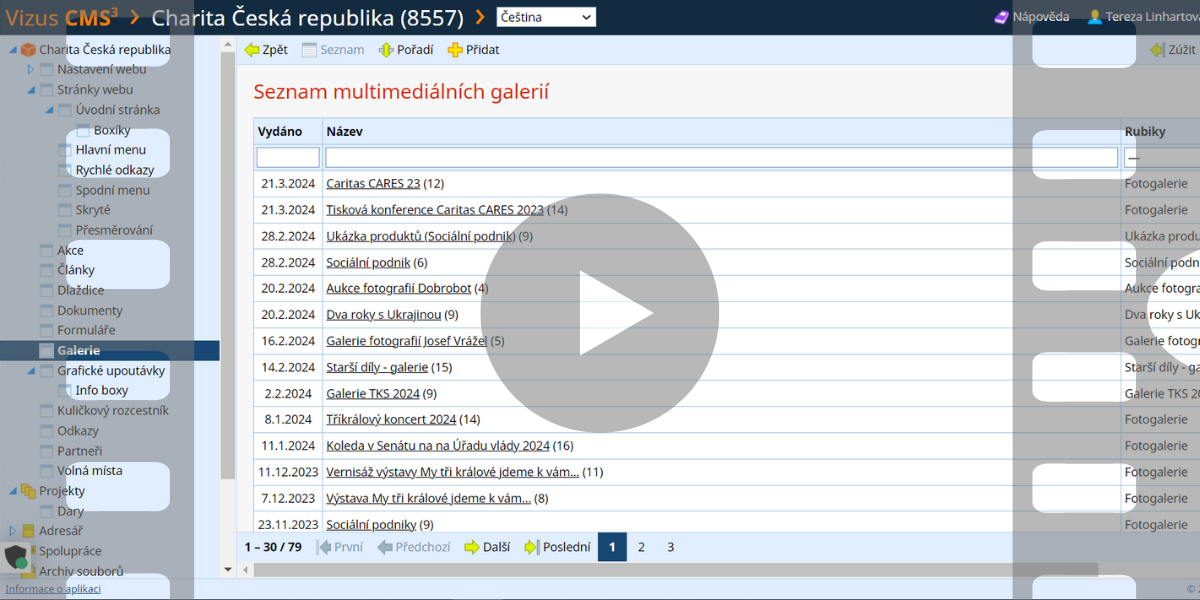Open the Sociální podnik gallery link

pyautogui.click(x=368, y=262)
